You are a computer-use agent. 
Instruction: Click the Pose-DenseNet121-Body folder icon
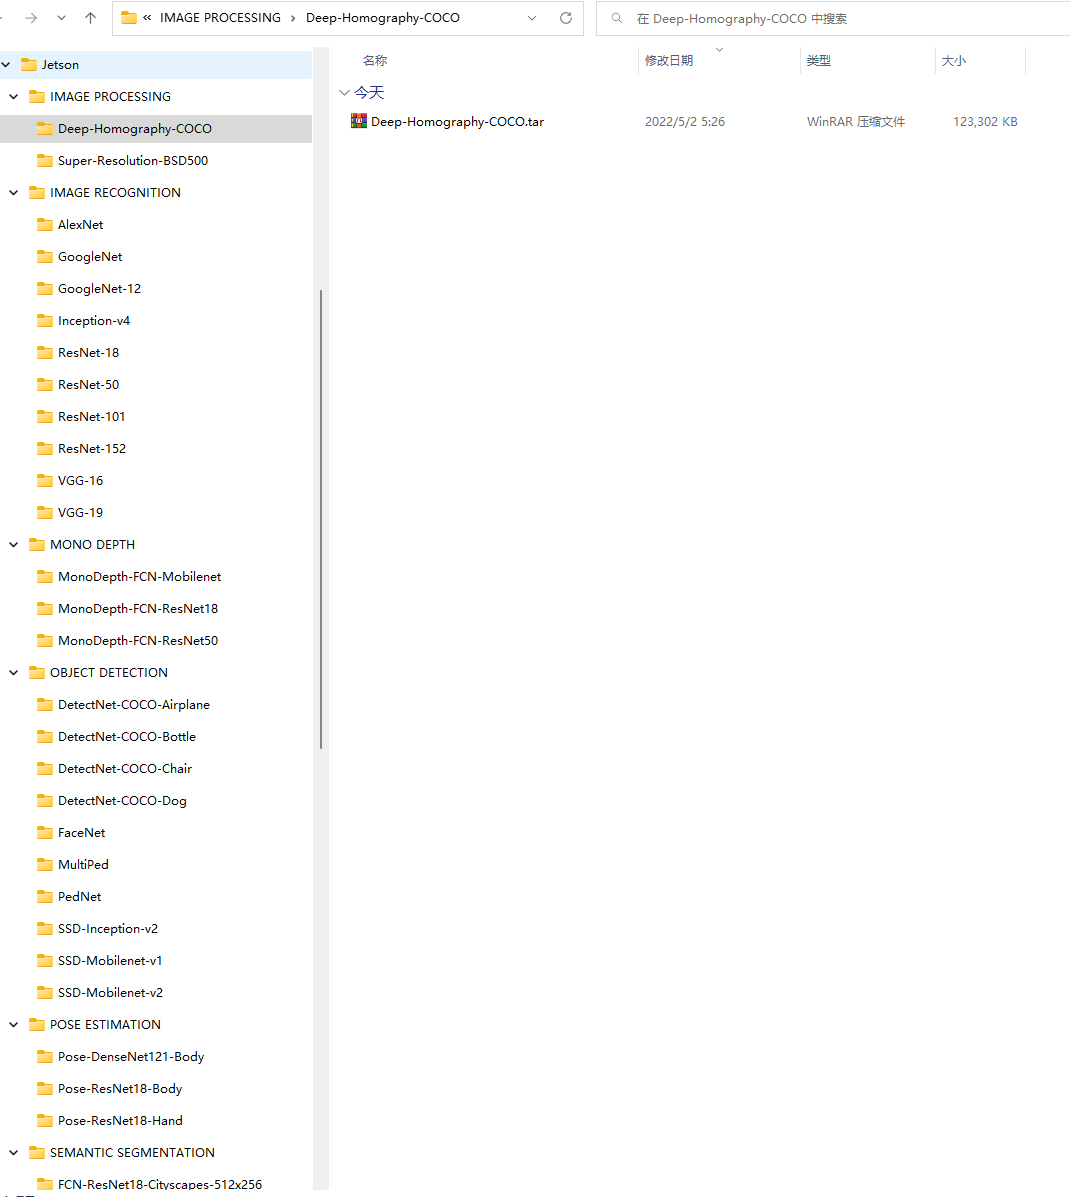45,1057
